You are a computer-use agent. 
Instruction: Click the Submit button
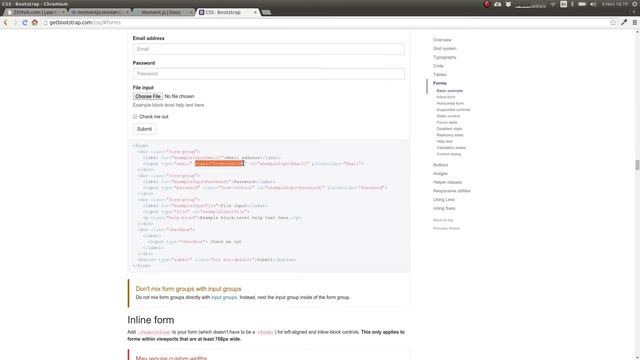pyautogui.click(x=144, y=129)
